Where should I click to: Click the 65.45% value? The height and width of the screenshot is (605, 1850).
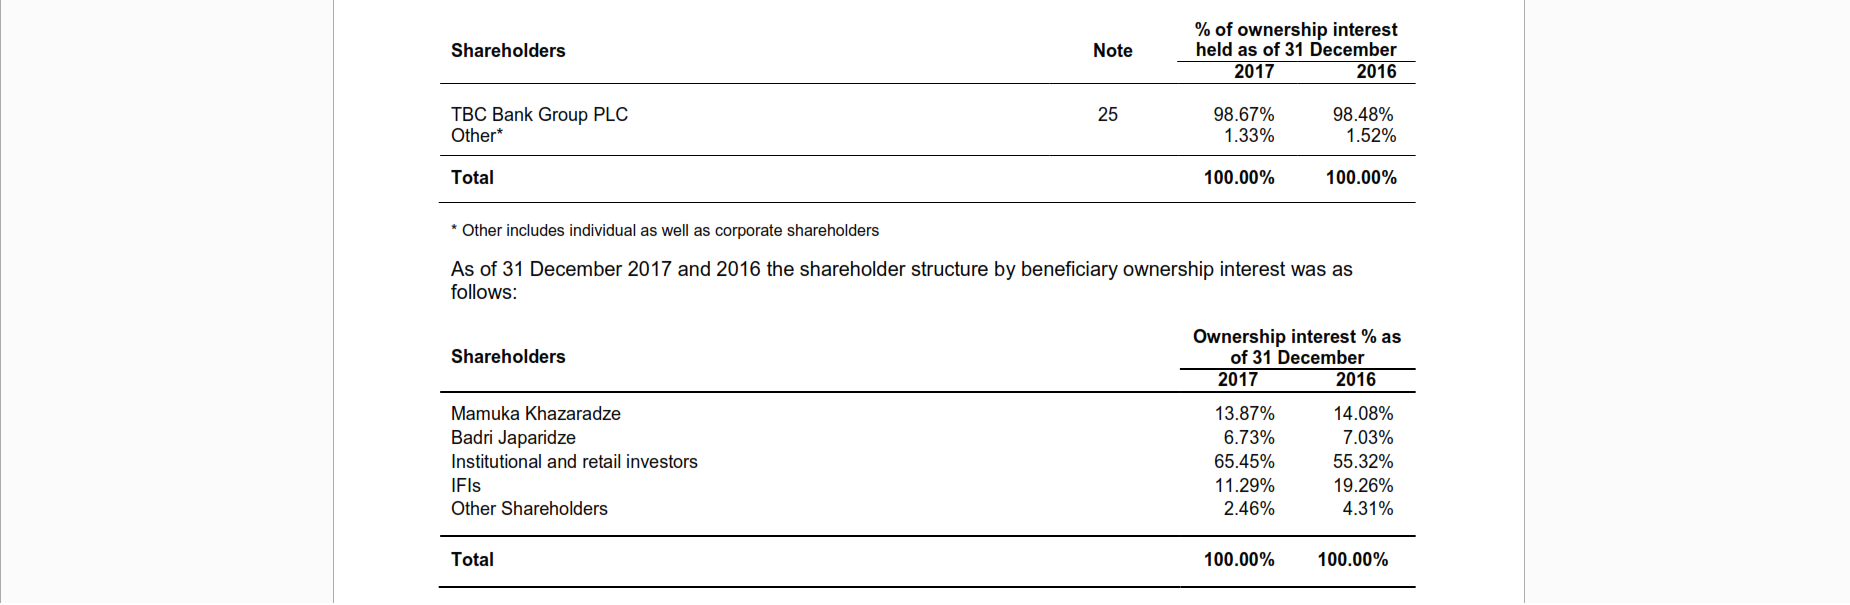[x=1244, y=462]
